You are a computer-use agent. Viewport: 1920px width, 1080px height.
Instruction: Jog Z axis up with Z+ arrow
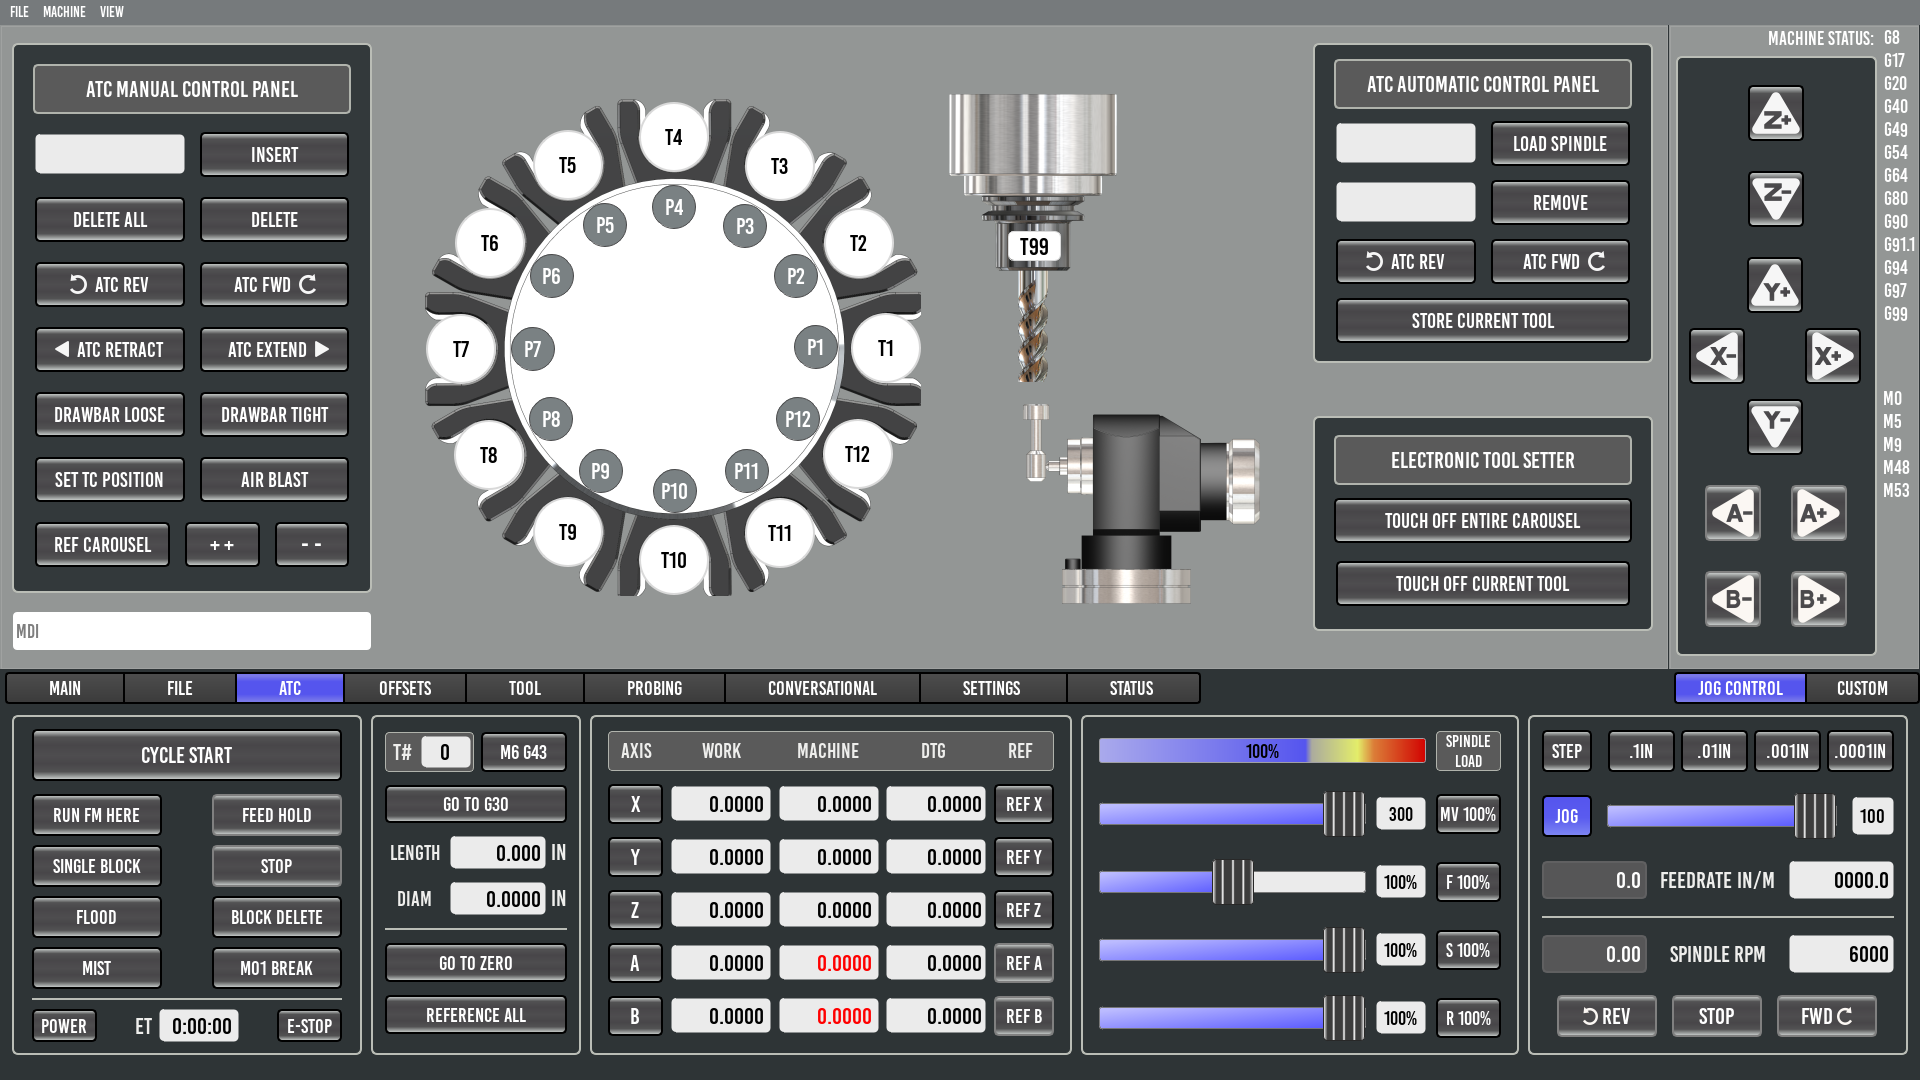1775,113
